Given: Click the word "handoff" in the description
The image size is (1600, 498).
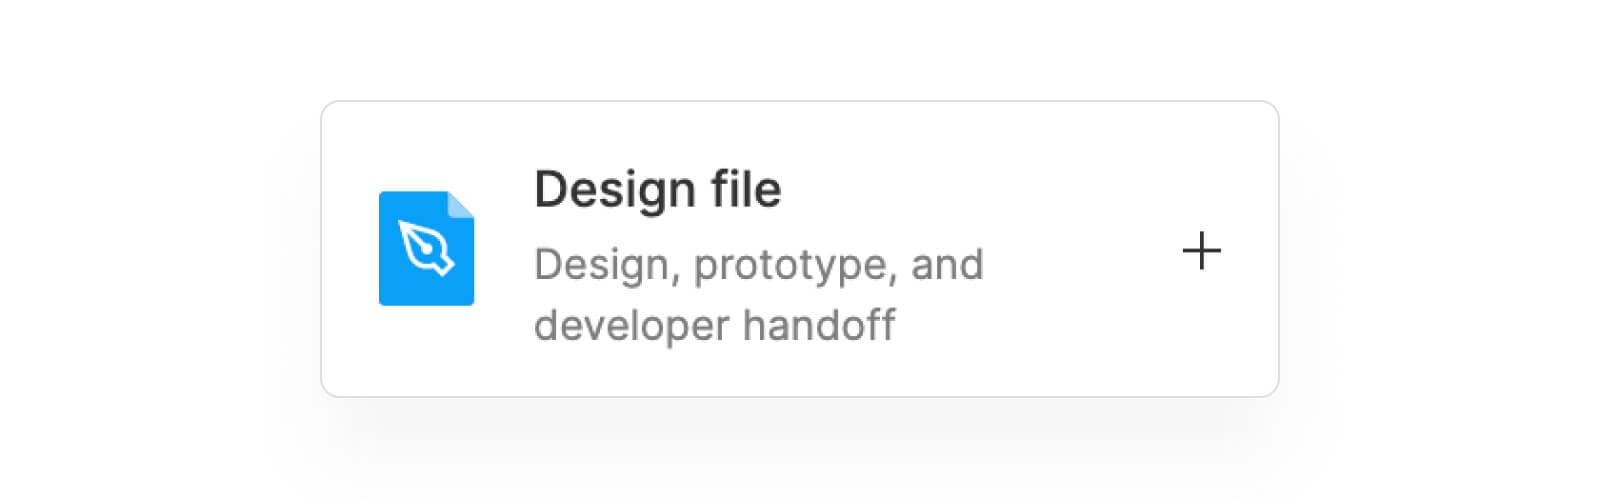Looking at the screenshot, I should 819,325.
